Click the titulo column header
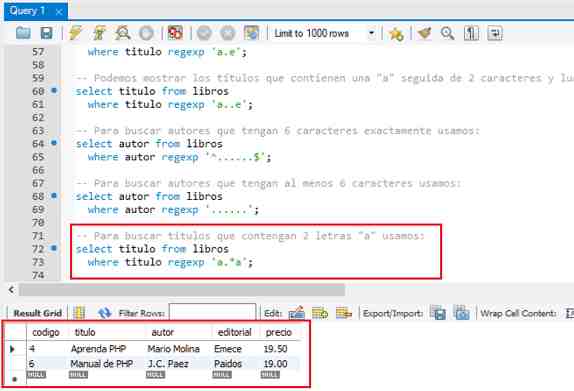574x391 pixels. click(85, 332)
